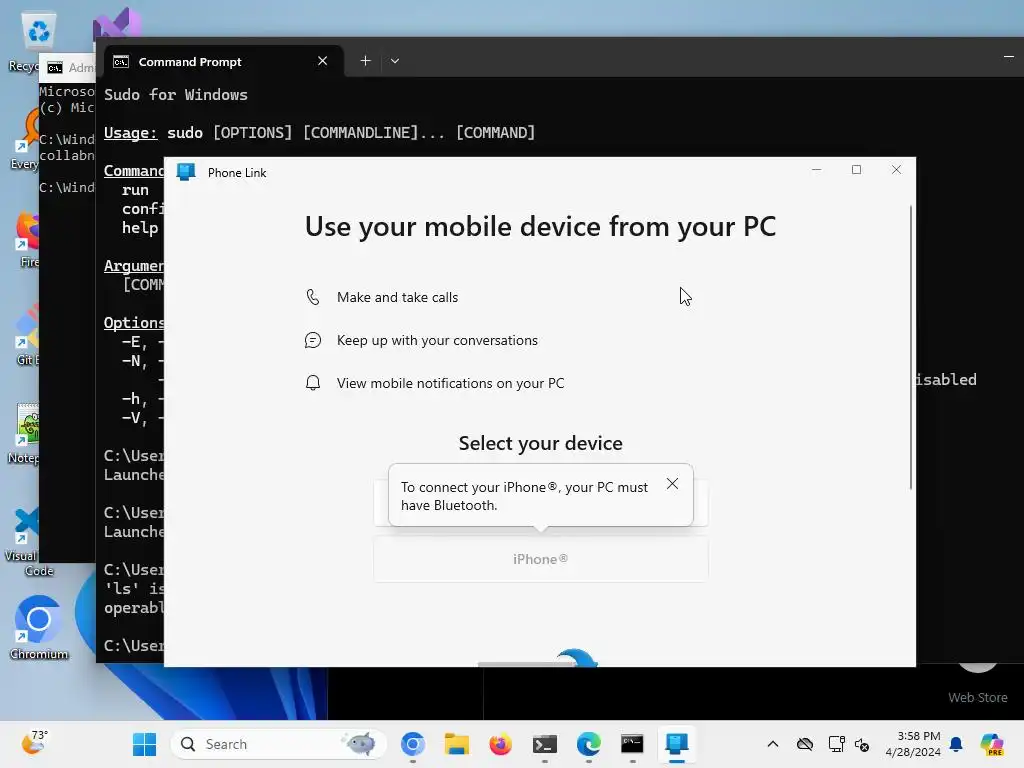The image size is (1024, 768).
Task: Click the Phone Link vertical scrollbar
Action: [910, 347]
